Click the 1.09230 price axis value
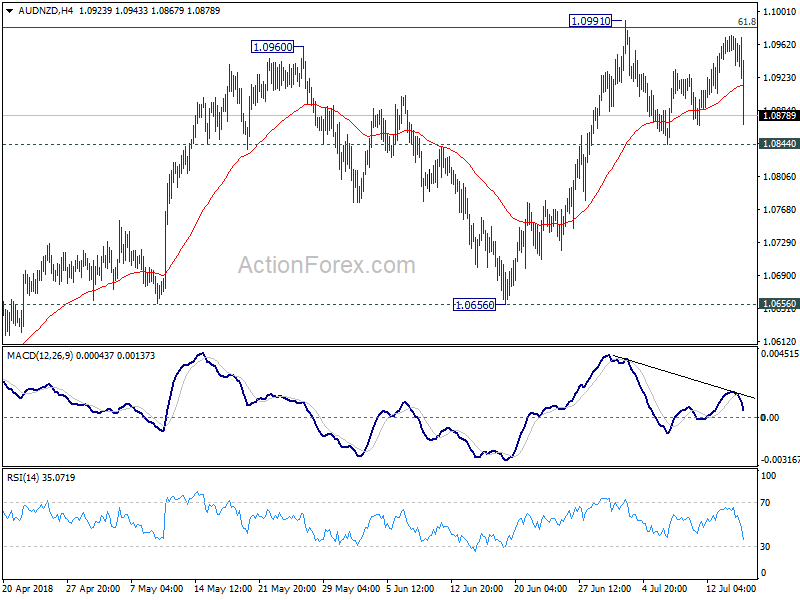The width and height of the screenshot is (800, 600). click(779, 78)
